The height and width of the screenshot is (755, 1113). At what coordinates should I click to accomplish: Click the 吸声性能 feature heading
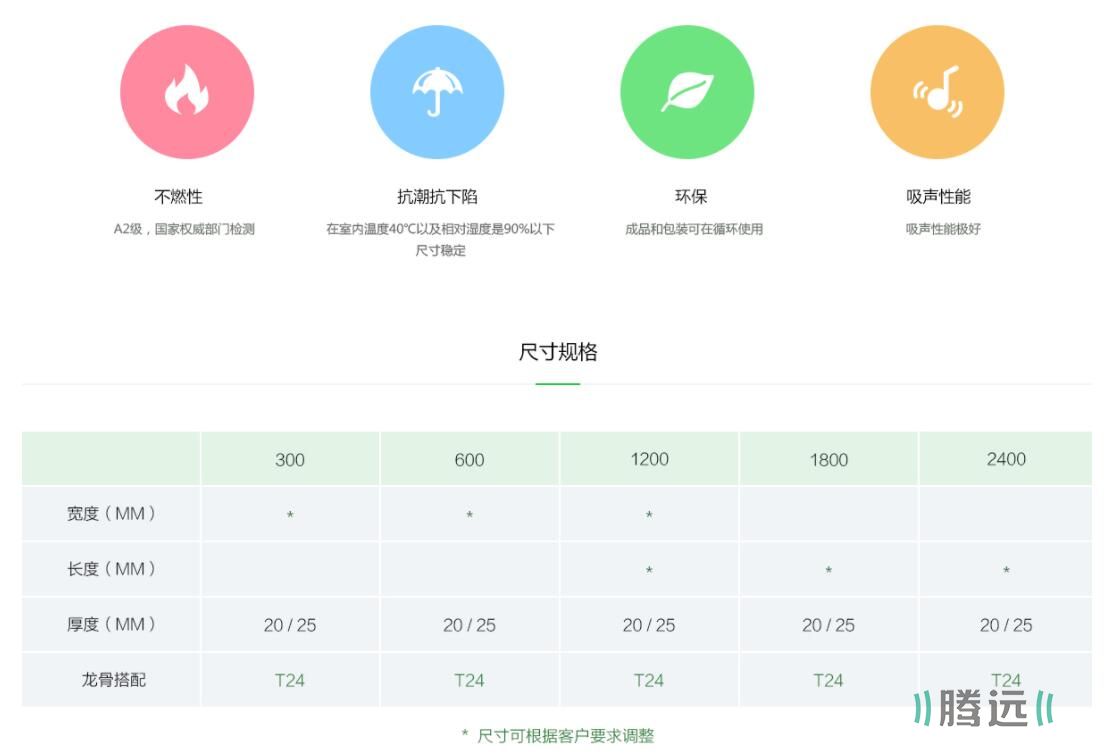tap(938, 196)
